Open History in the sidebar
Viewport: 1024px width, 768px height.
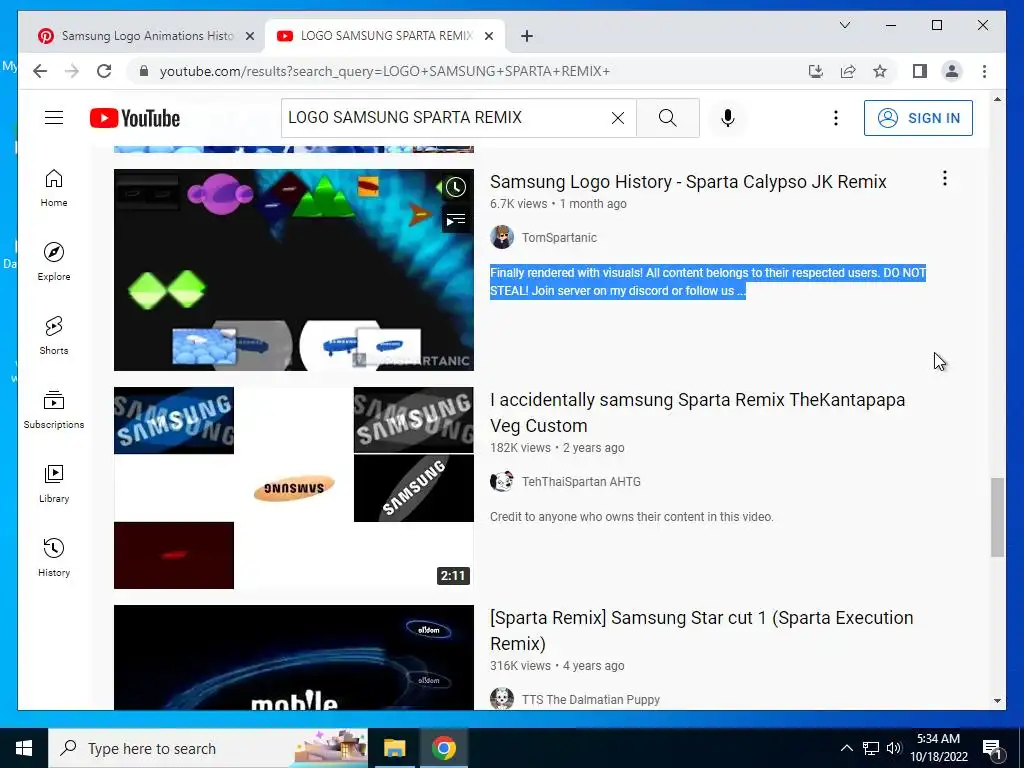54,557
